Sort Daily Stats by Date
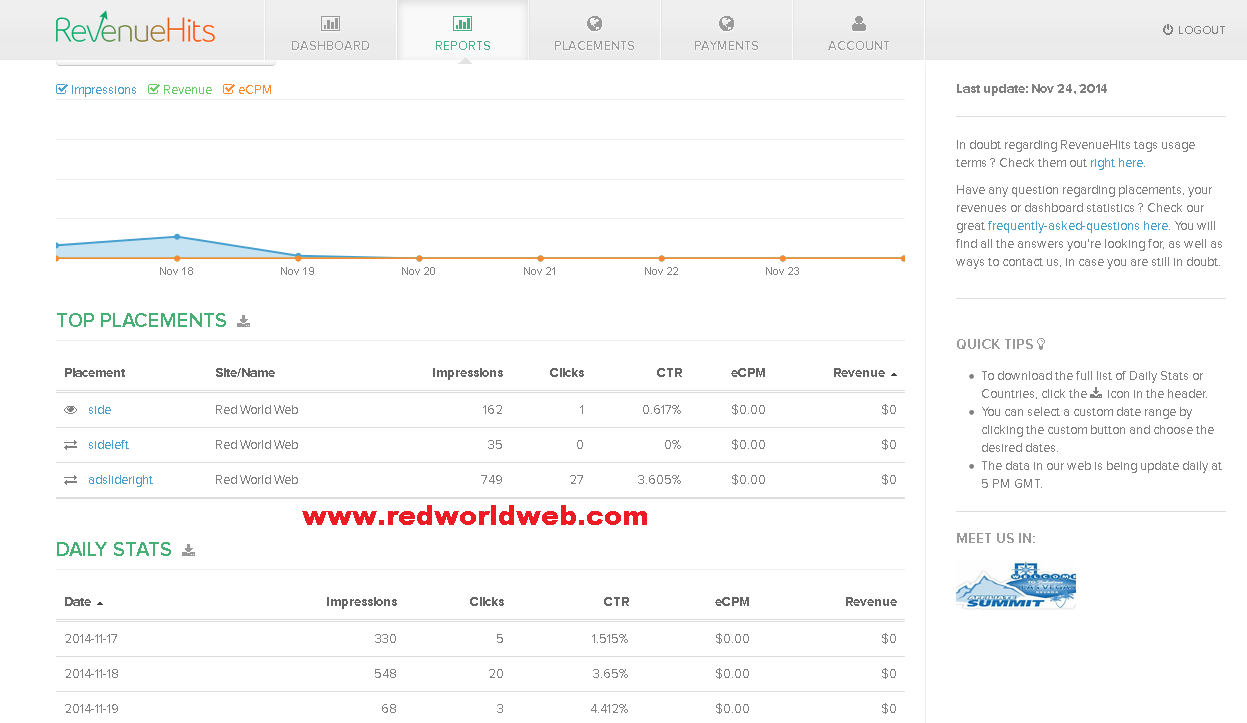1247x723 pixels. pos(83,602)
